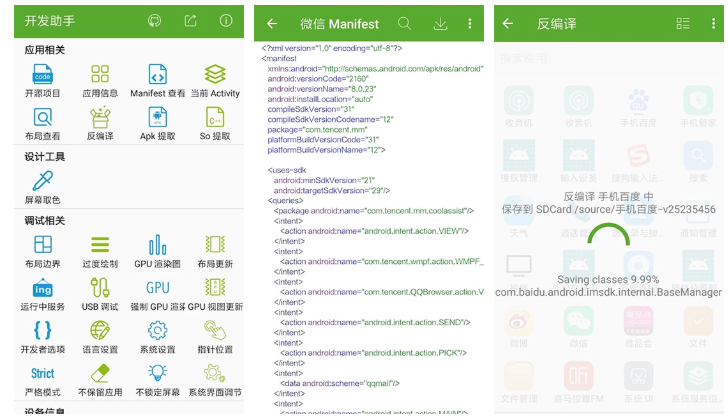Select the 系统 UI app

tap(638, 382)
